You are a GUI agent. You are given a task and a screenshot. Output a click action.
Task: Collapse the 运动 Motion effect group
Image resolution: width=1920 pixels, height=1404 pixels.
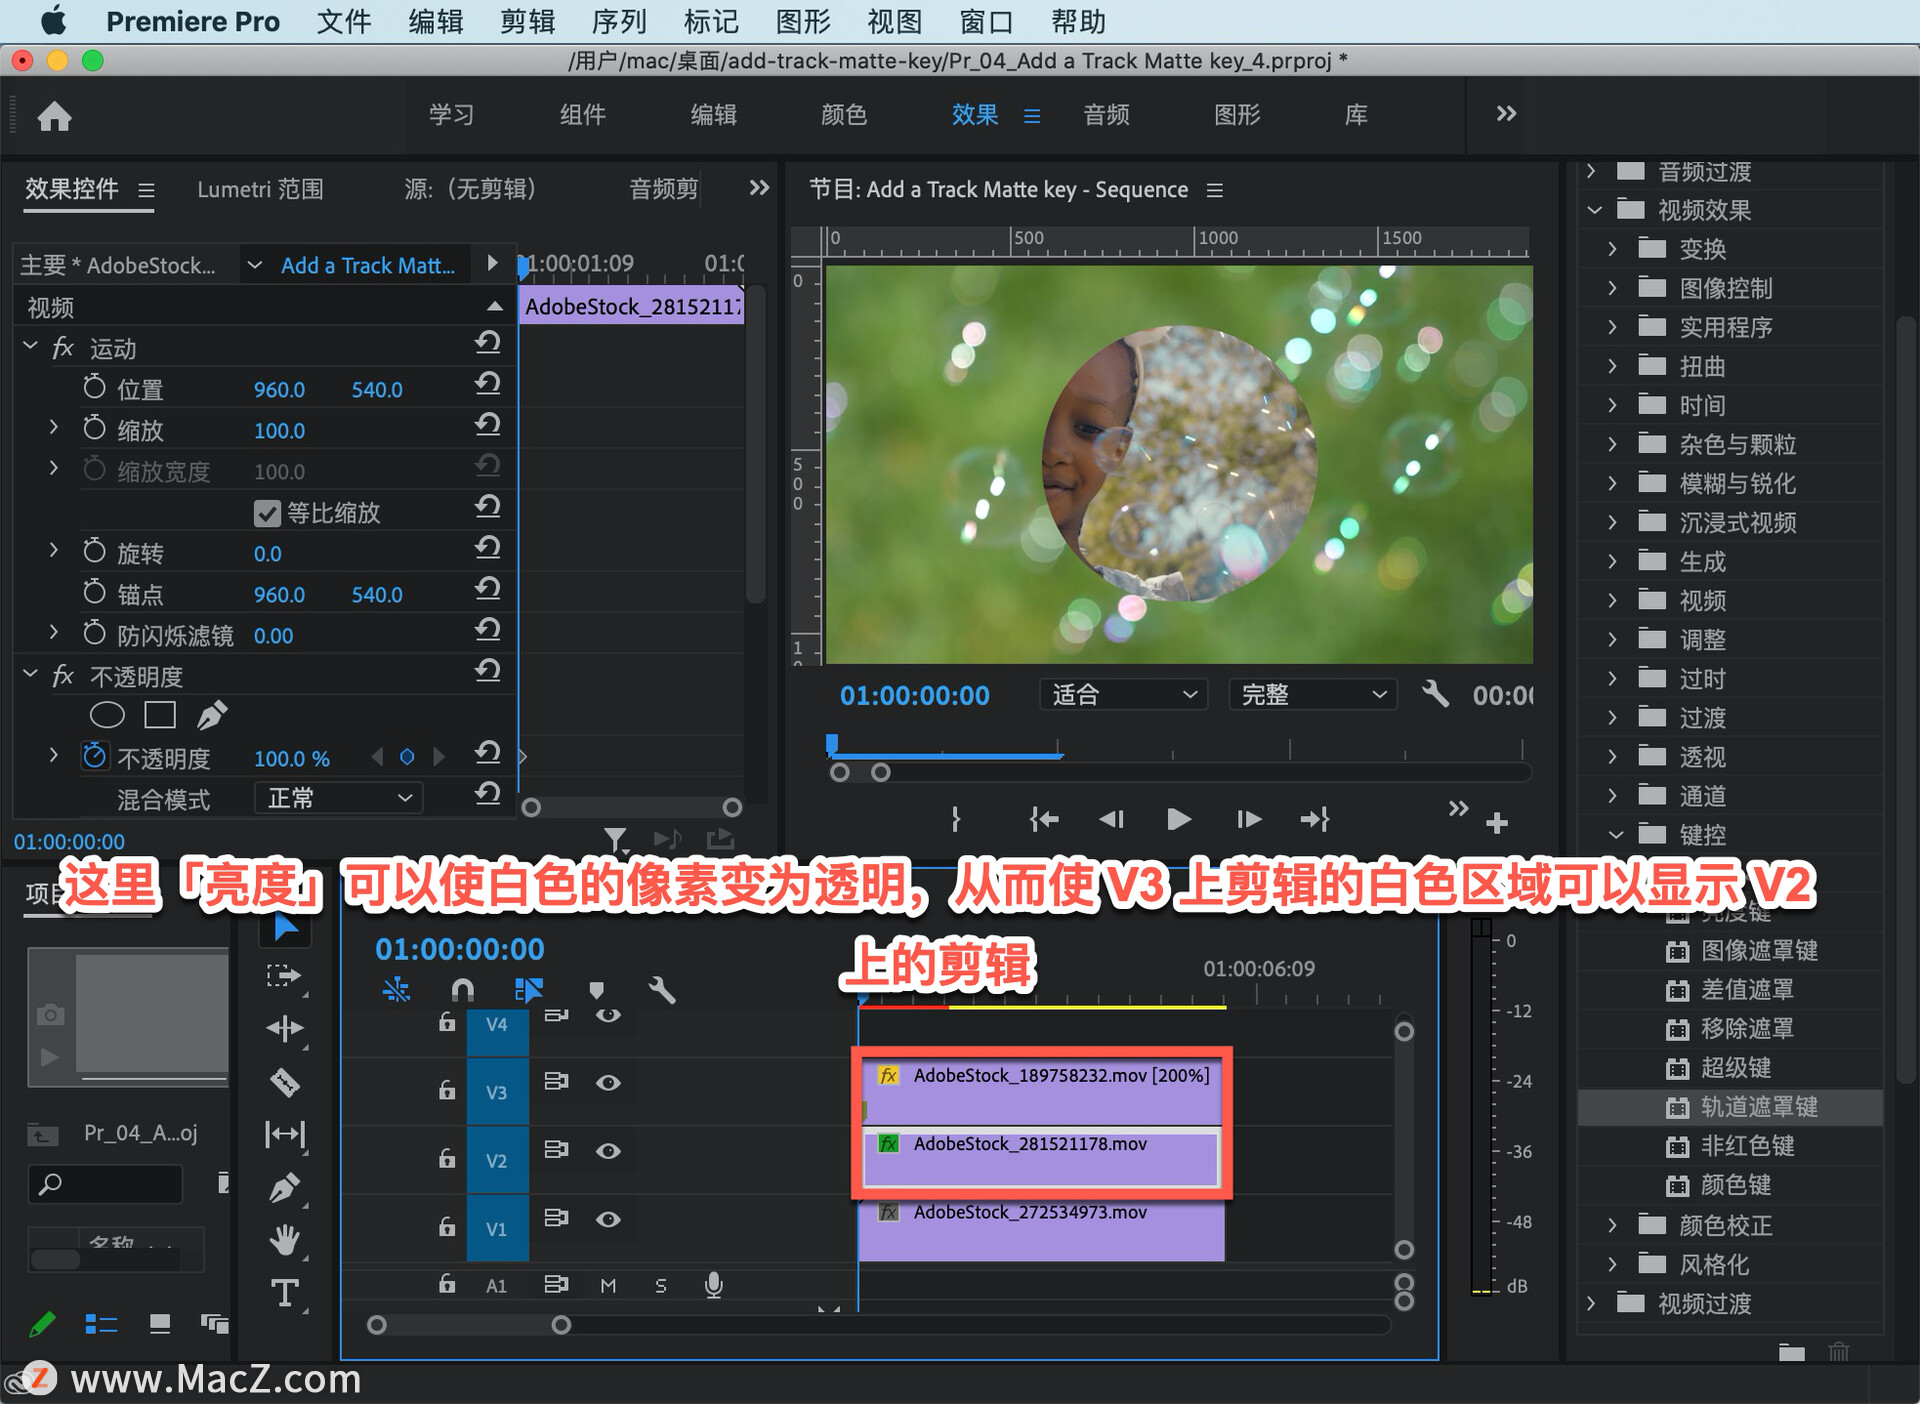point(30,346)
